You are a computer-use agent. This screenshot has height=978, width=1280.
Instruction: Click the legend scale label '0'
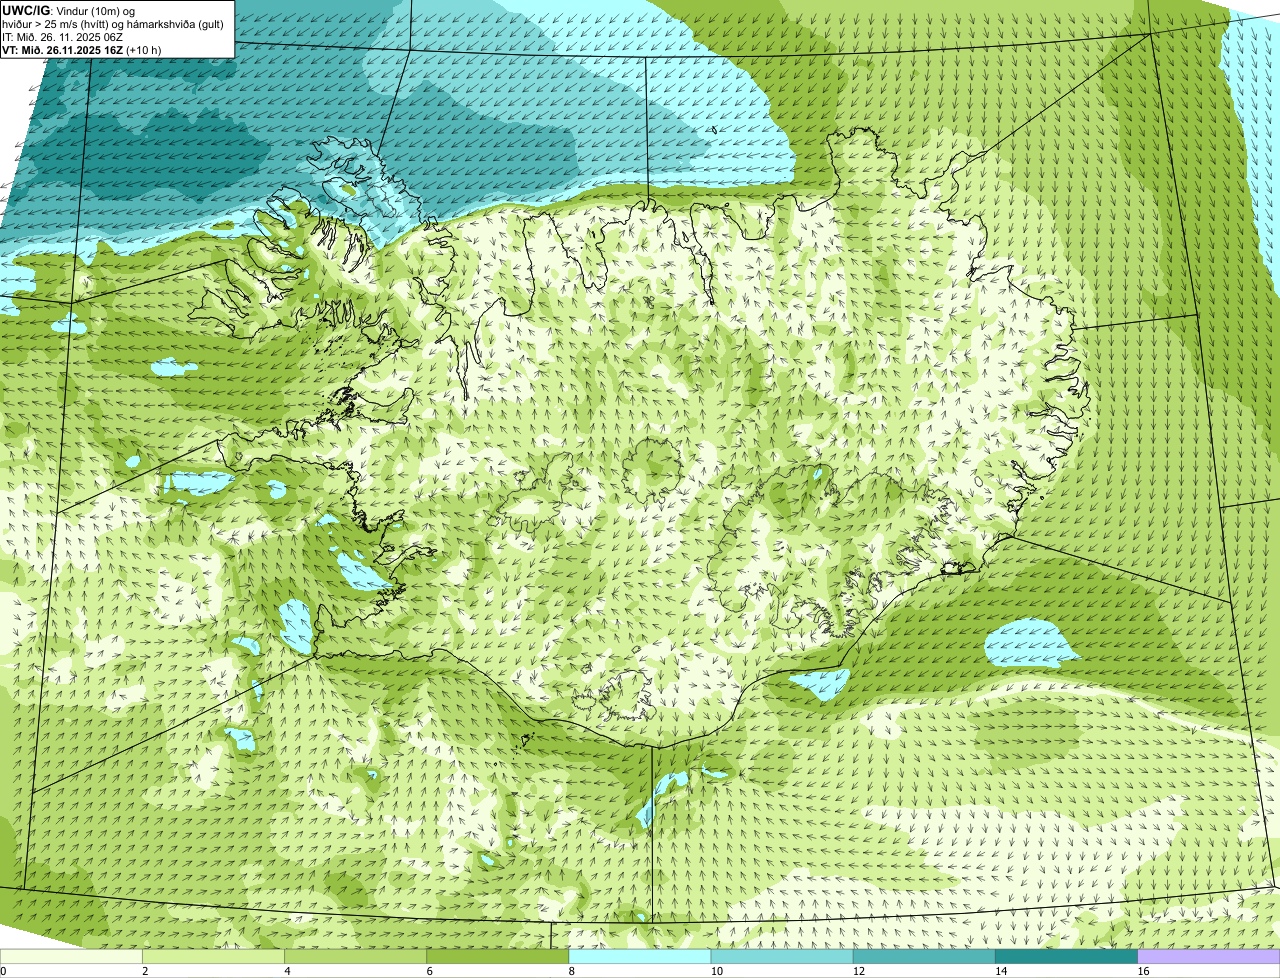[3, 971]
